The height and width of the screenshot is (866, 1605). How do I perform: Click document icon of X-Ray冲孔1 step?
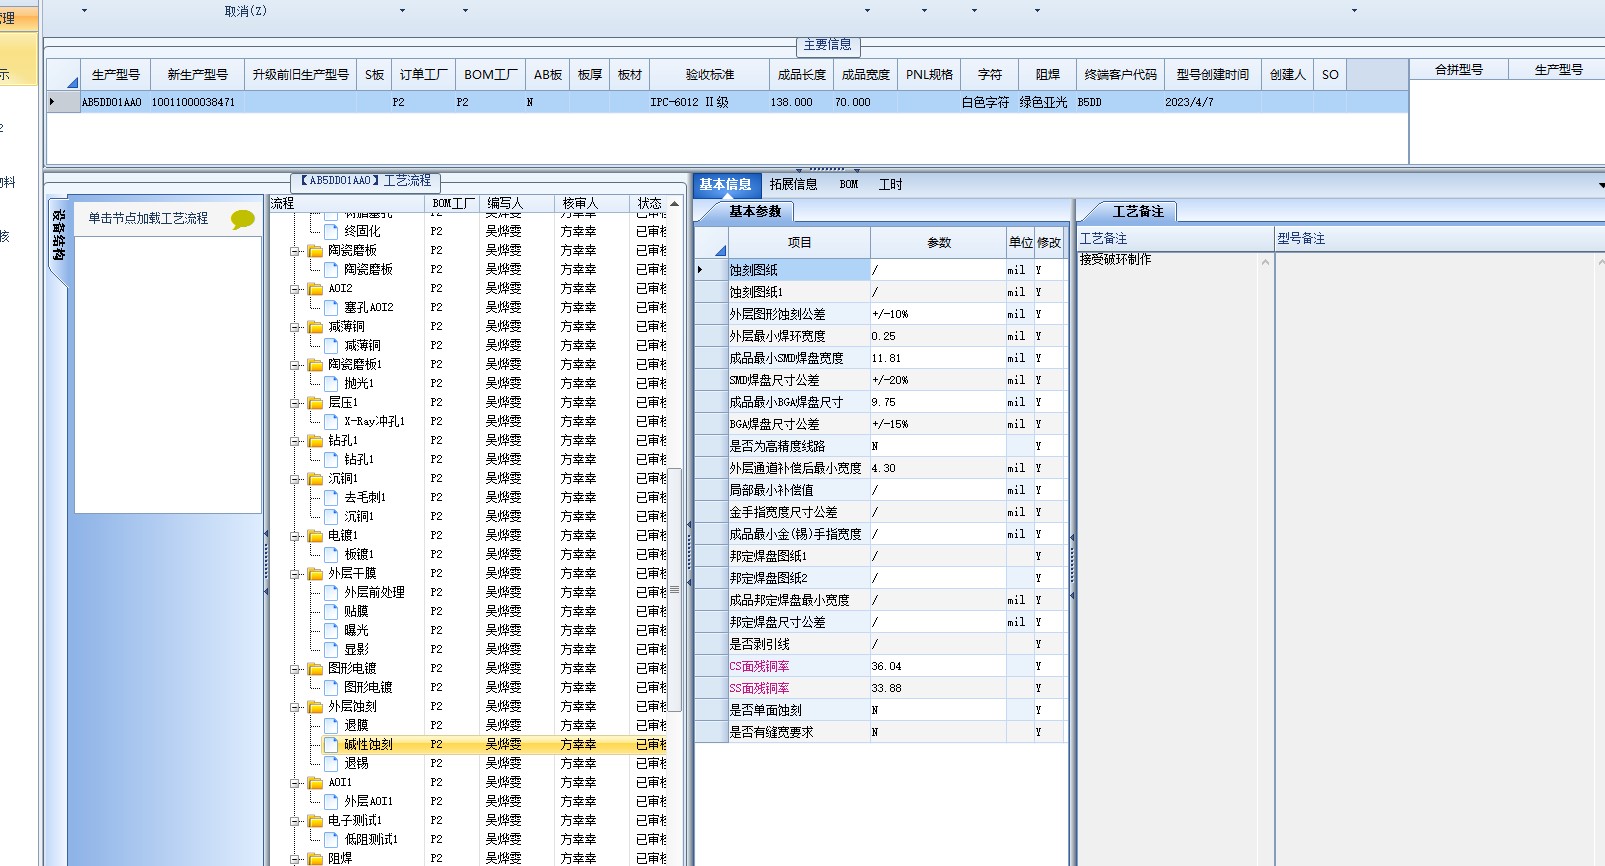[x=332, y=421]
